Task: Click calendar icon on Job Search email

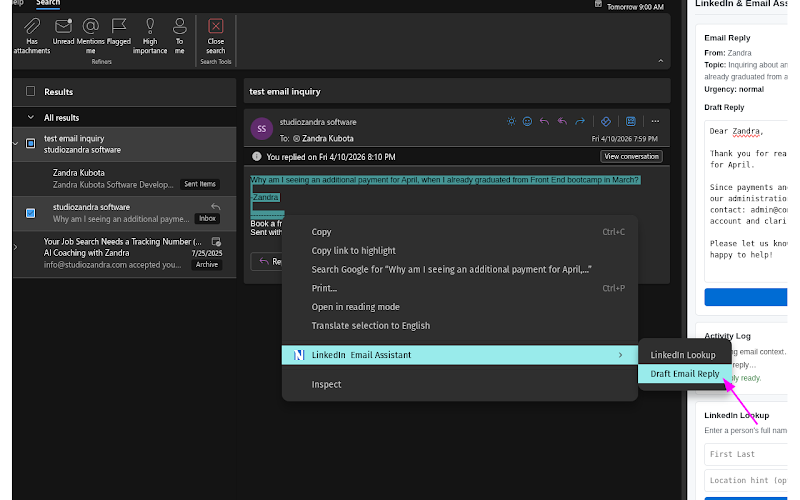Action: pyautogui.click(x=216, y=241)
